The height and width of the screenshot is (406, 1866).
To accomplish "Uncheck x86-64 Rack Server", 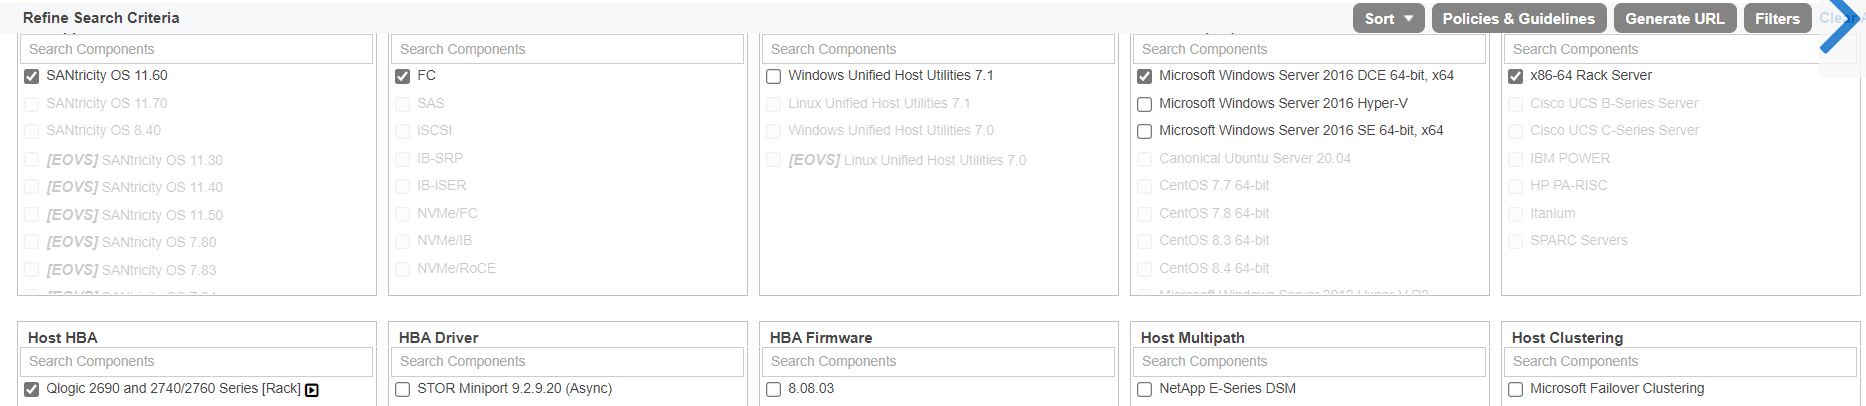I will tap(1516, 76).
